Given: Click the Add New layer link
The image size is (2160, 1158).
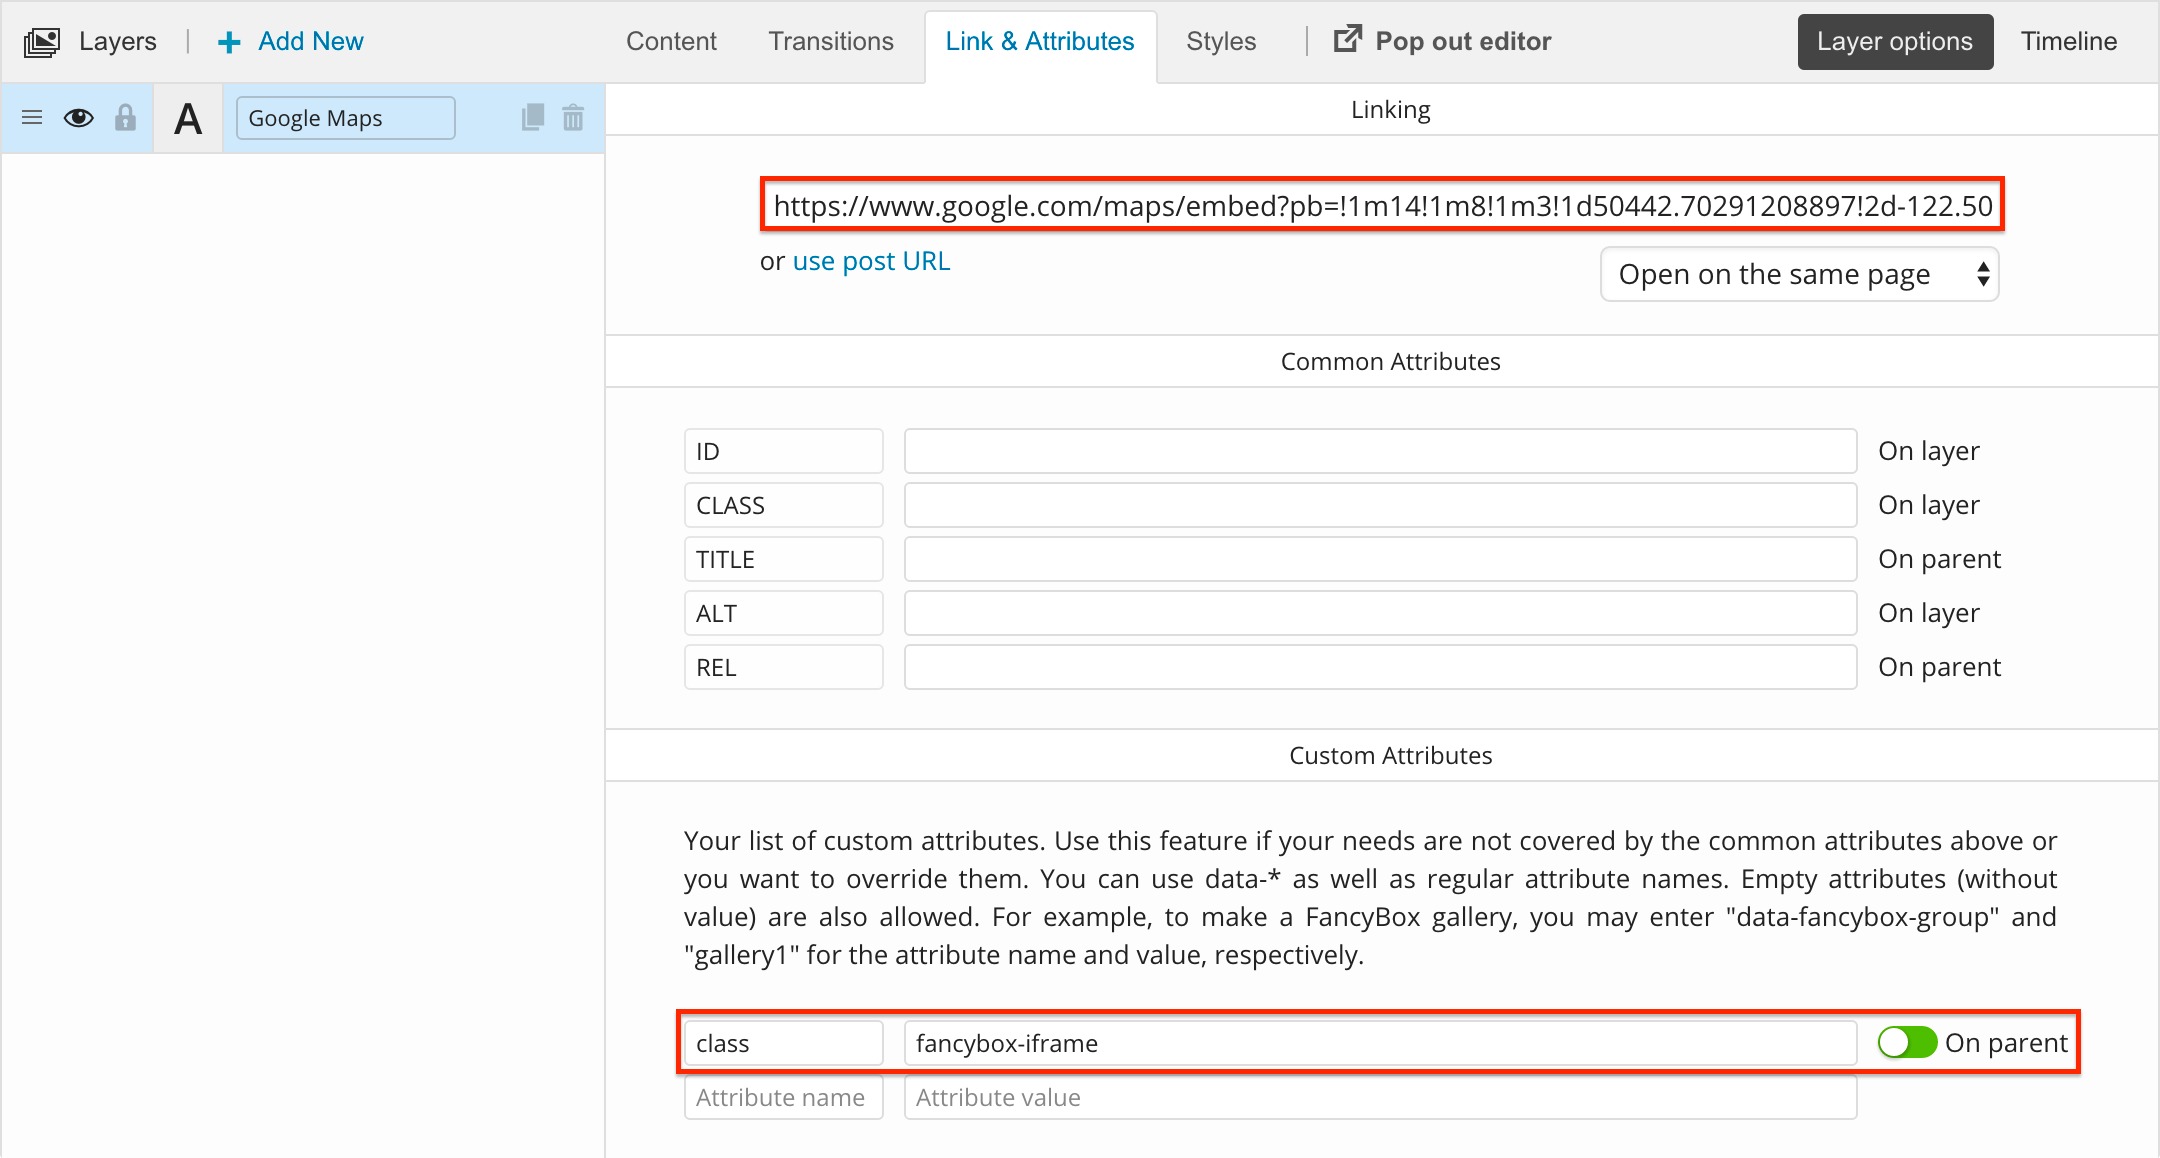Looking at the screenshot, I should pos(311,41).
